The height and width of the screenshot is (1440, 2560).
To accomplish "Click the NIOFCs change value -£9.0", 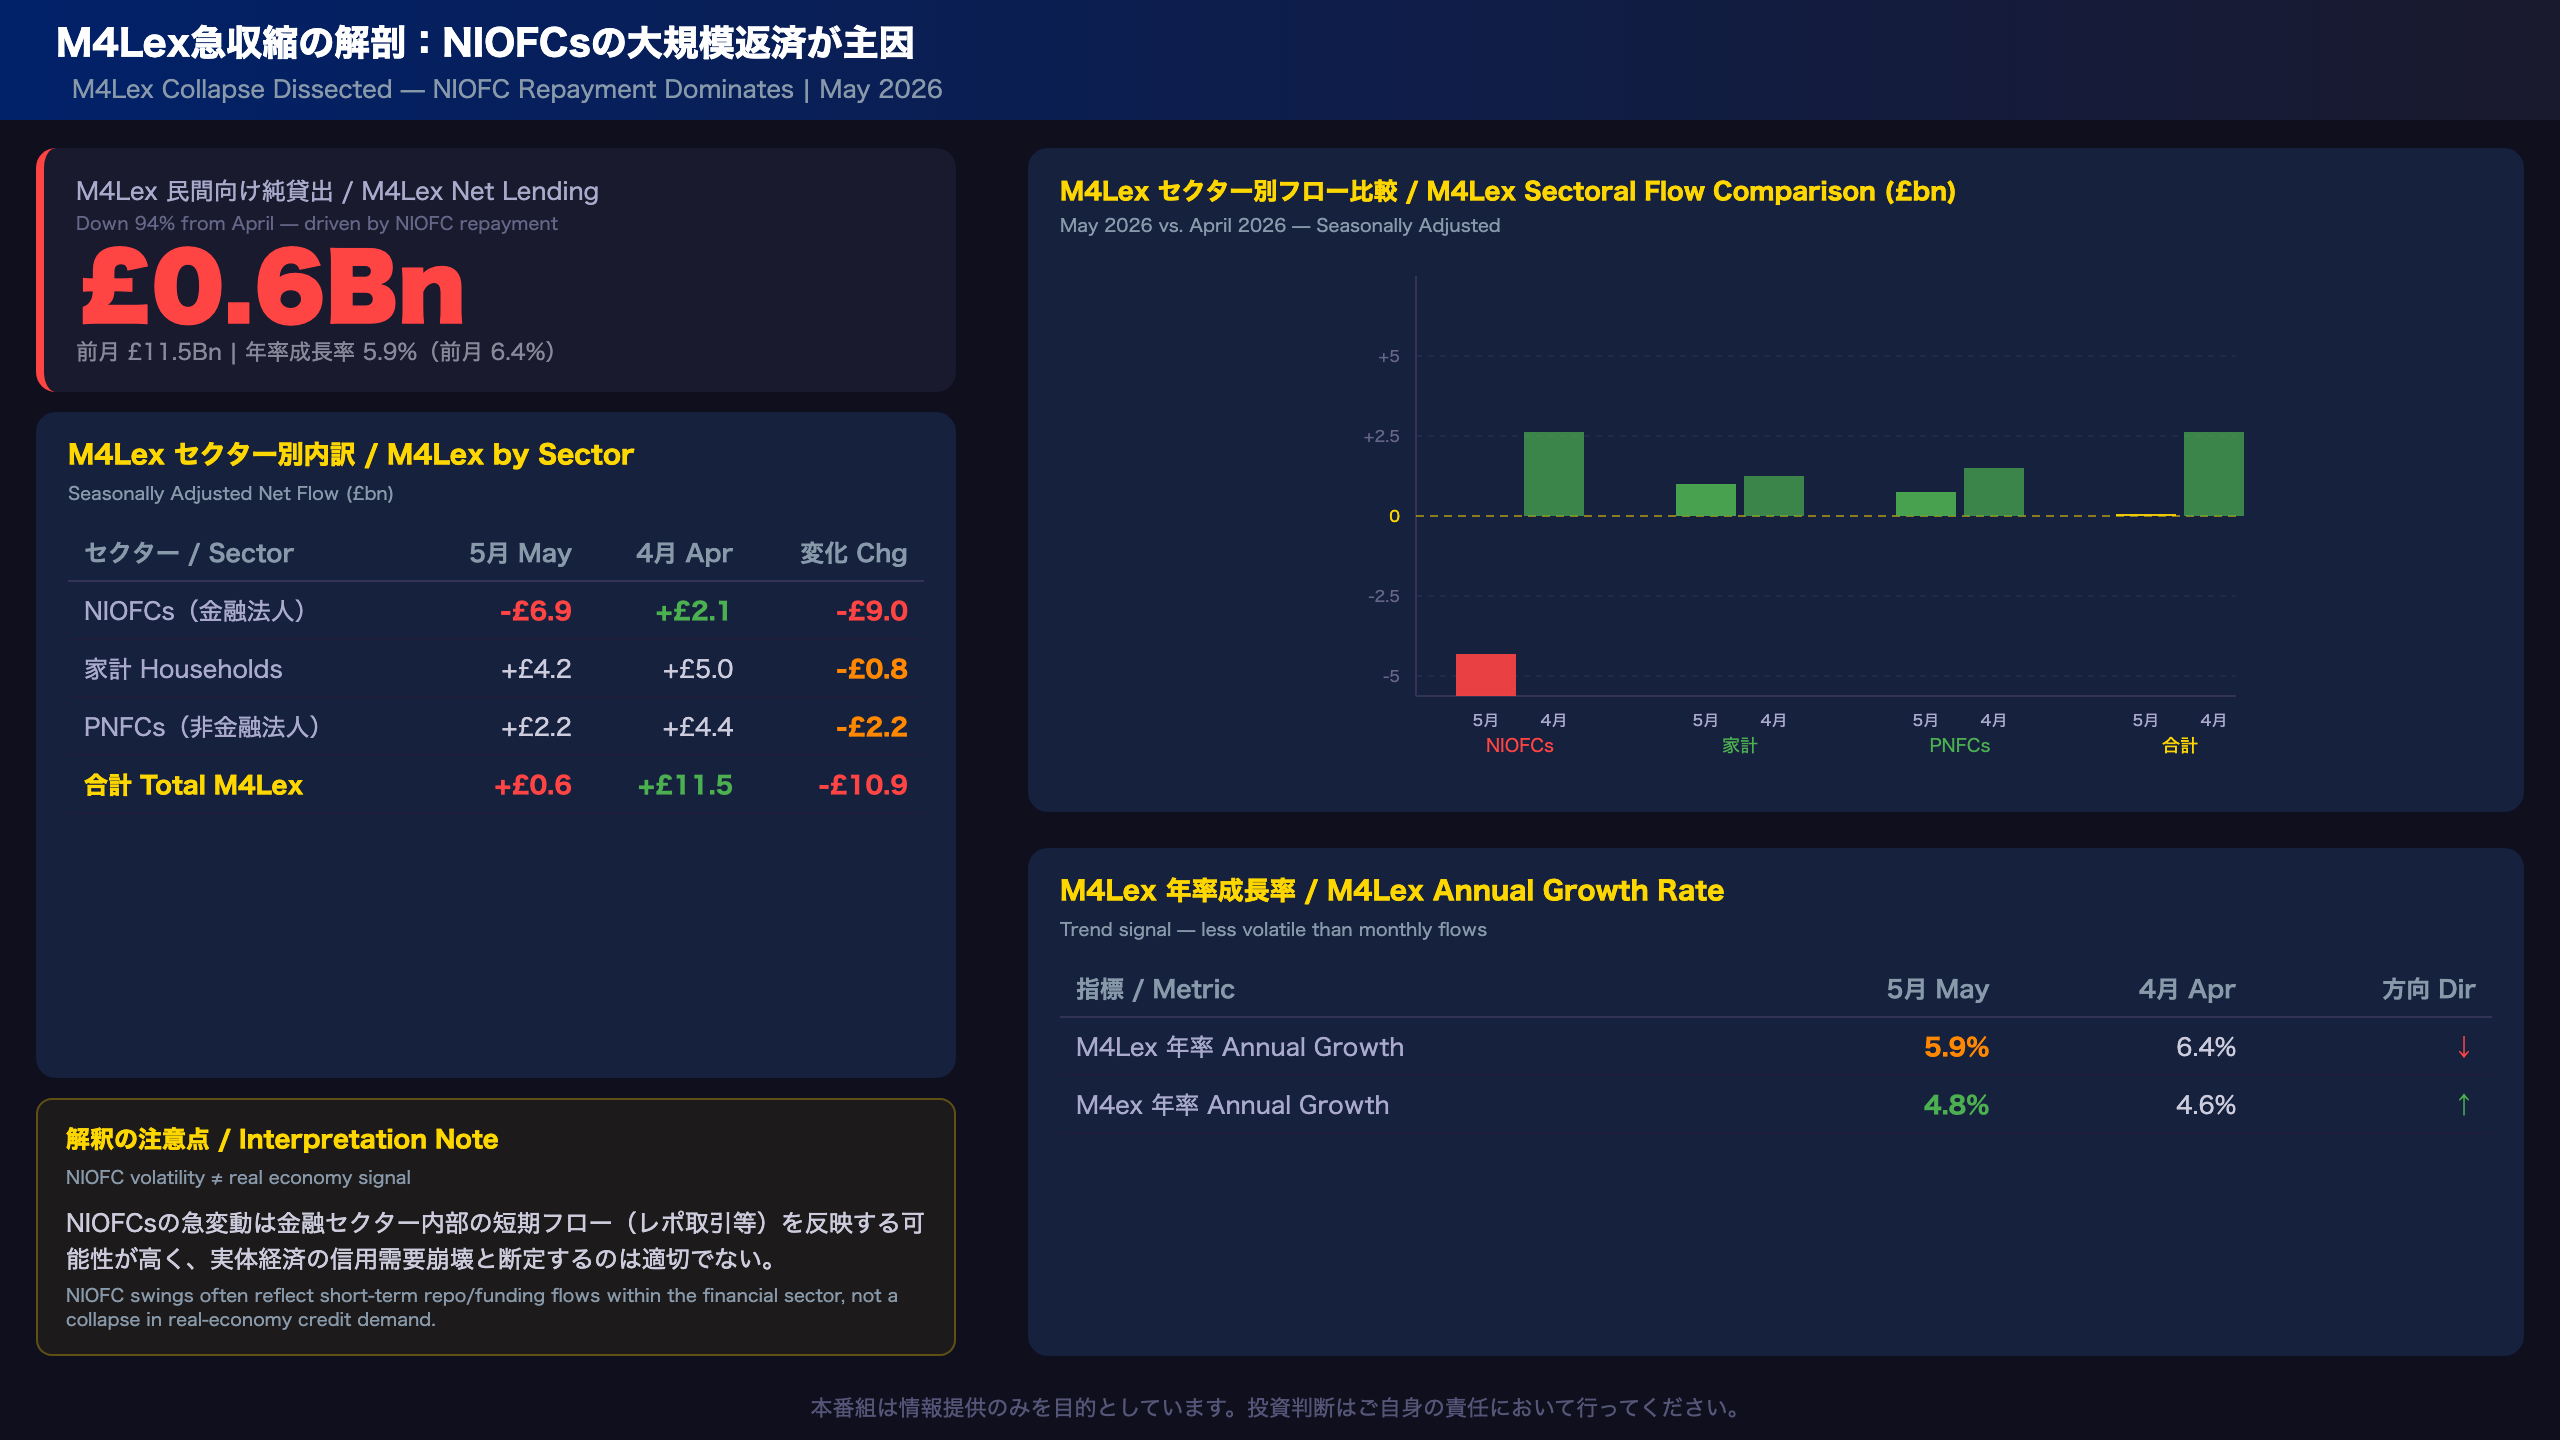I will (x=871, y=611).
